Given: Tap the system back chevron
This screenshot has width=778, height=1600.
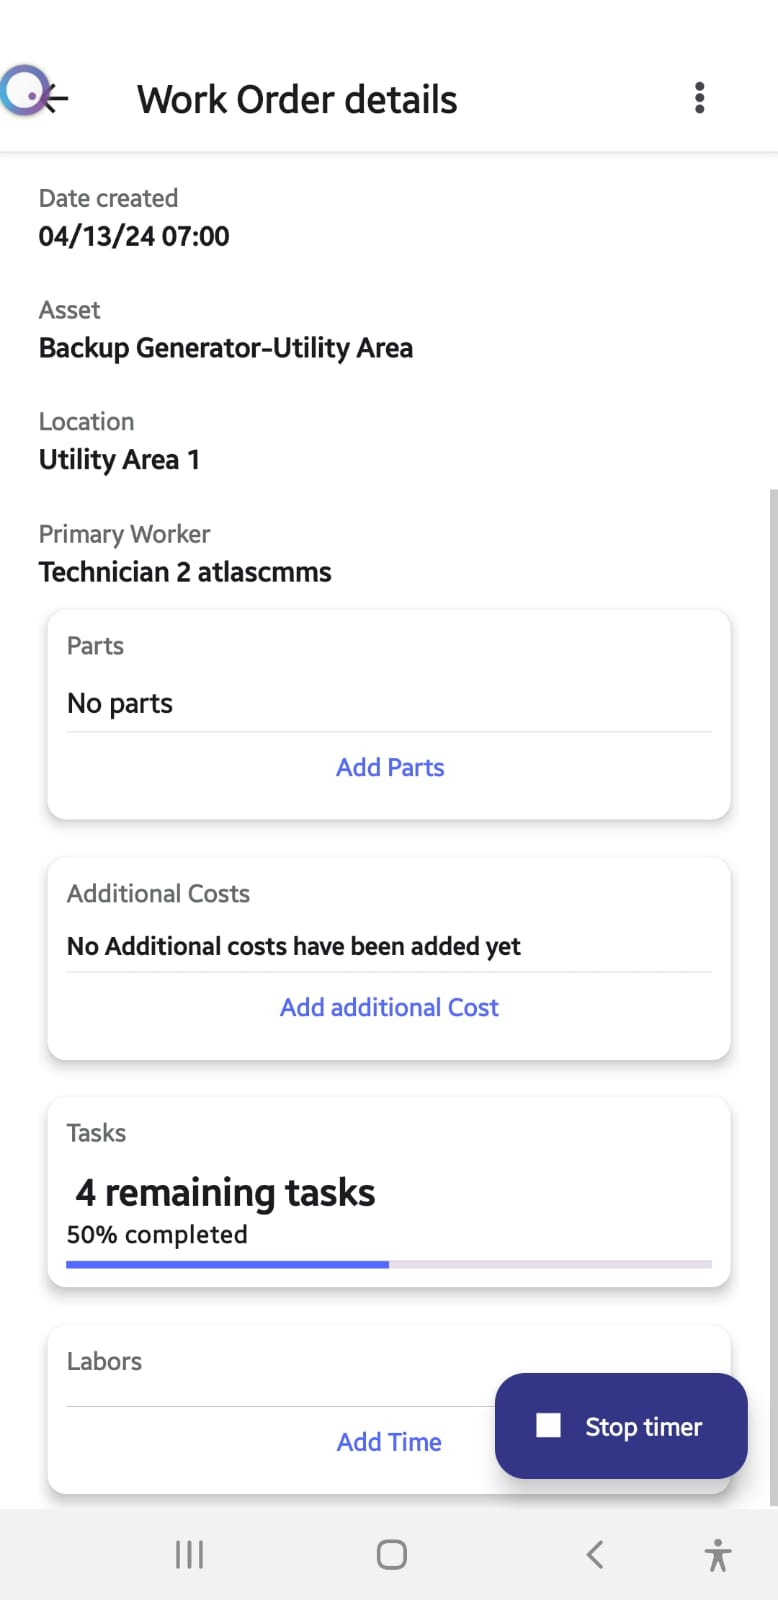Looking at the screenshot, I should 595,1554.
